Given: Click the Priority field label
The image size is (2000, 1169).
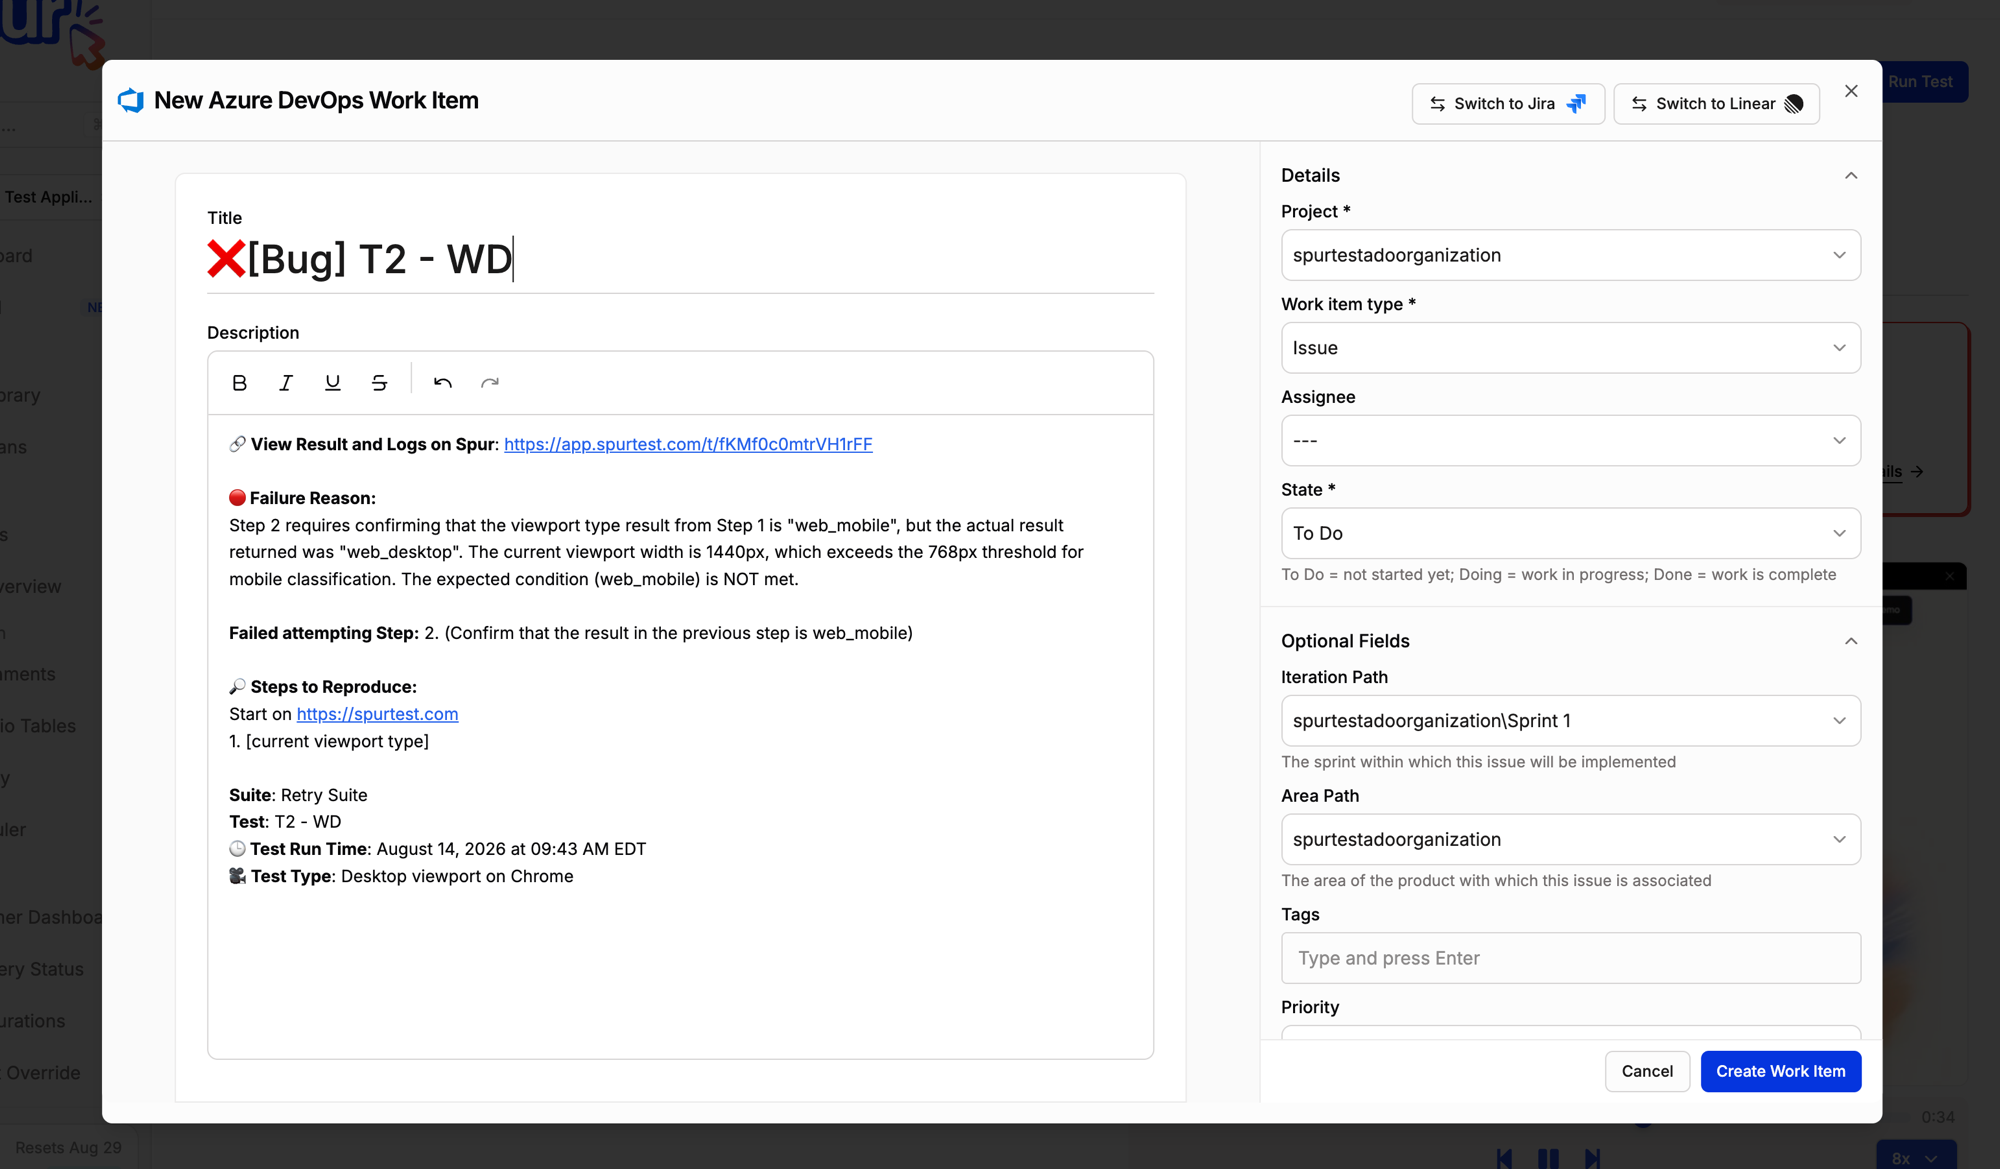Looking at the screenshot, I should 1310,1007.
